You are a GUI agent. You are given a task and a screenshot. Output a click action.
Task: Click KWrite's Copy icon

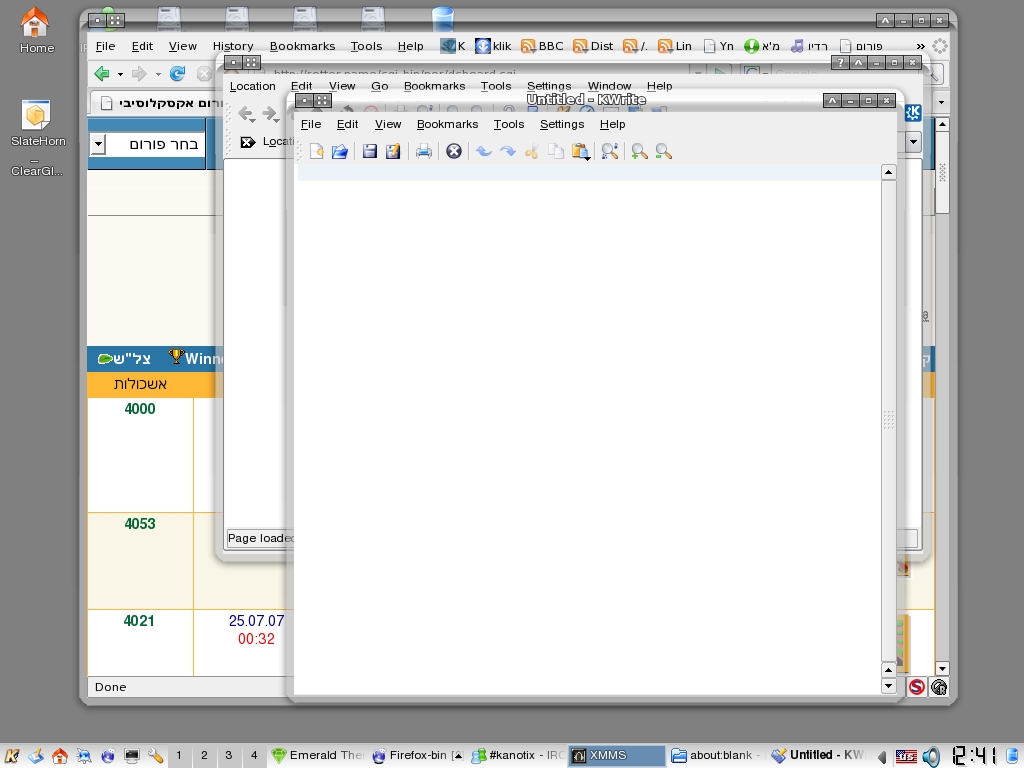click(x=556, y=152)
